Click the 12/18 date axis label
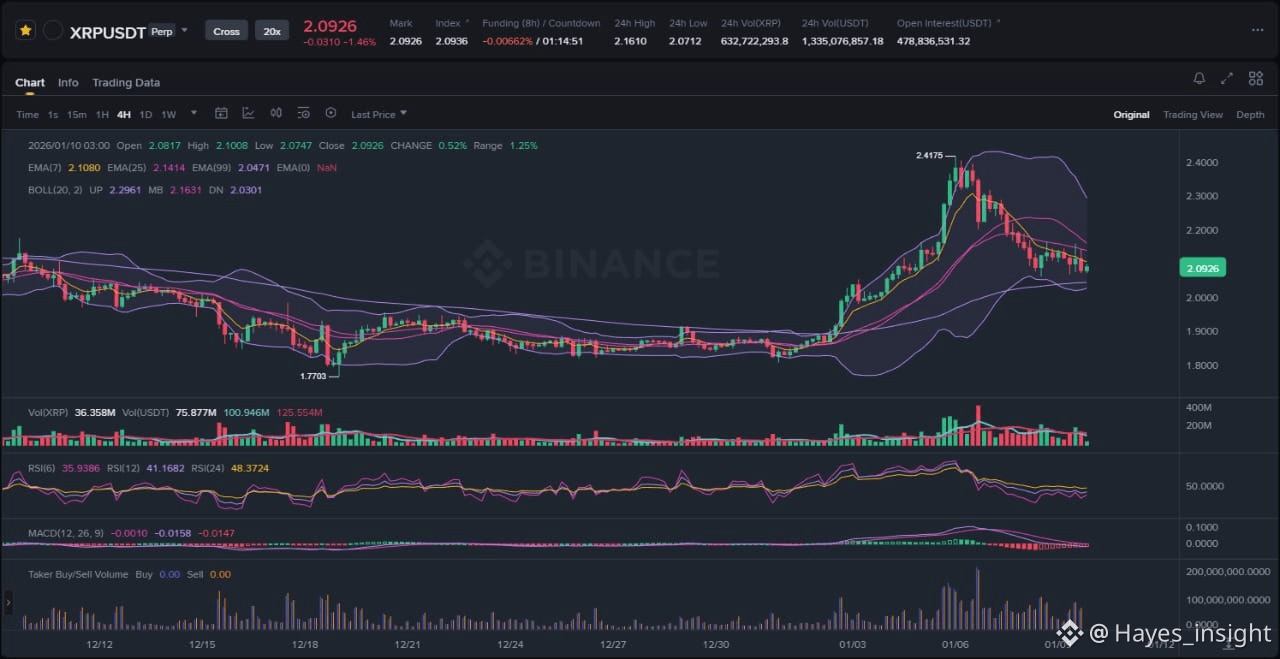The width and height of the screenshot is (1280, 659). pyautogui.click(x=304, y=645)
